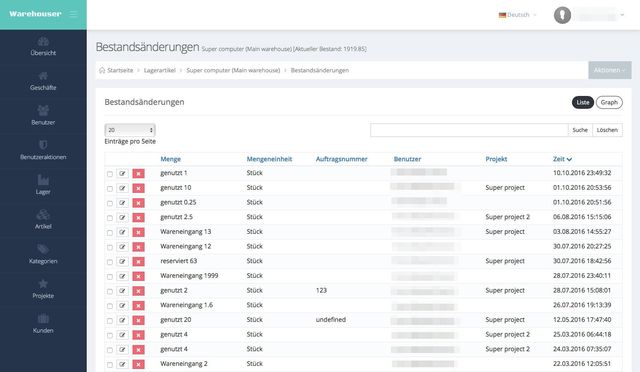Open Benutzer in the sidebar
640x372 pixels.
click(43, 116)
